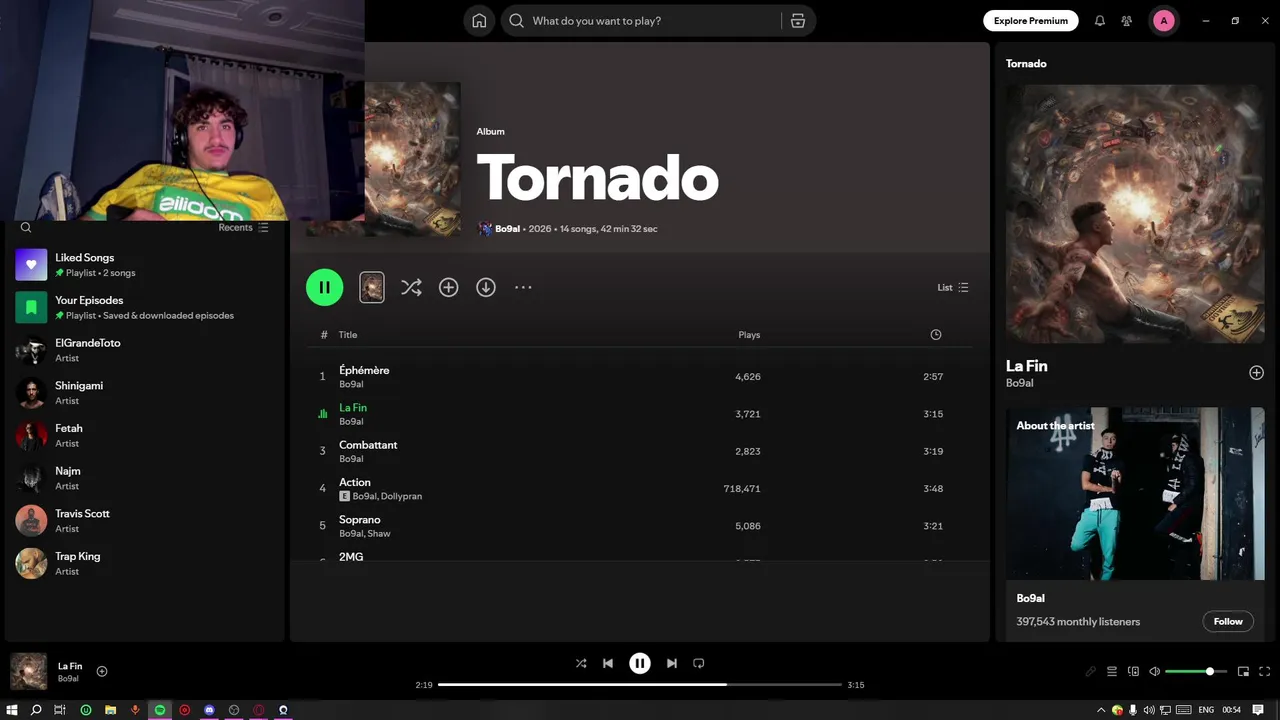Click now-playing bar album thumbnail

(x=28, y=672)
